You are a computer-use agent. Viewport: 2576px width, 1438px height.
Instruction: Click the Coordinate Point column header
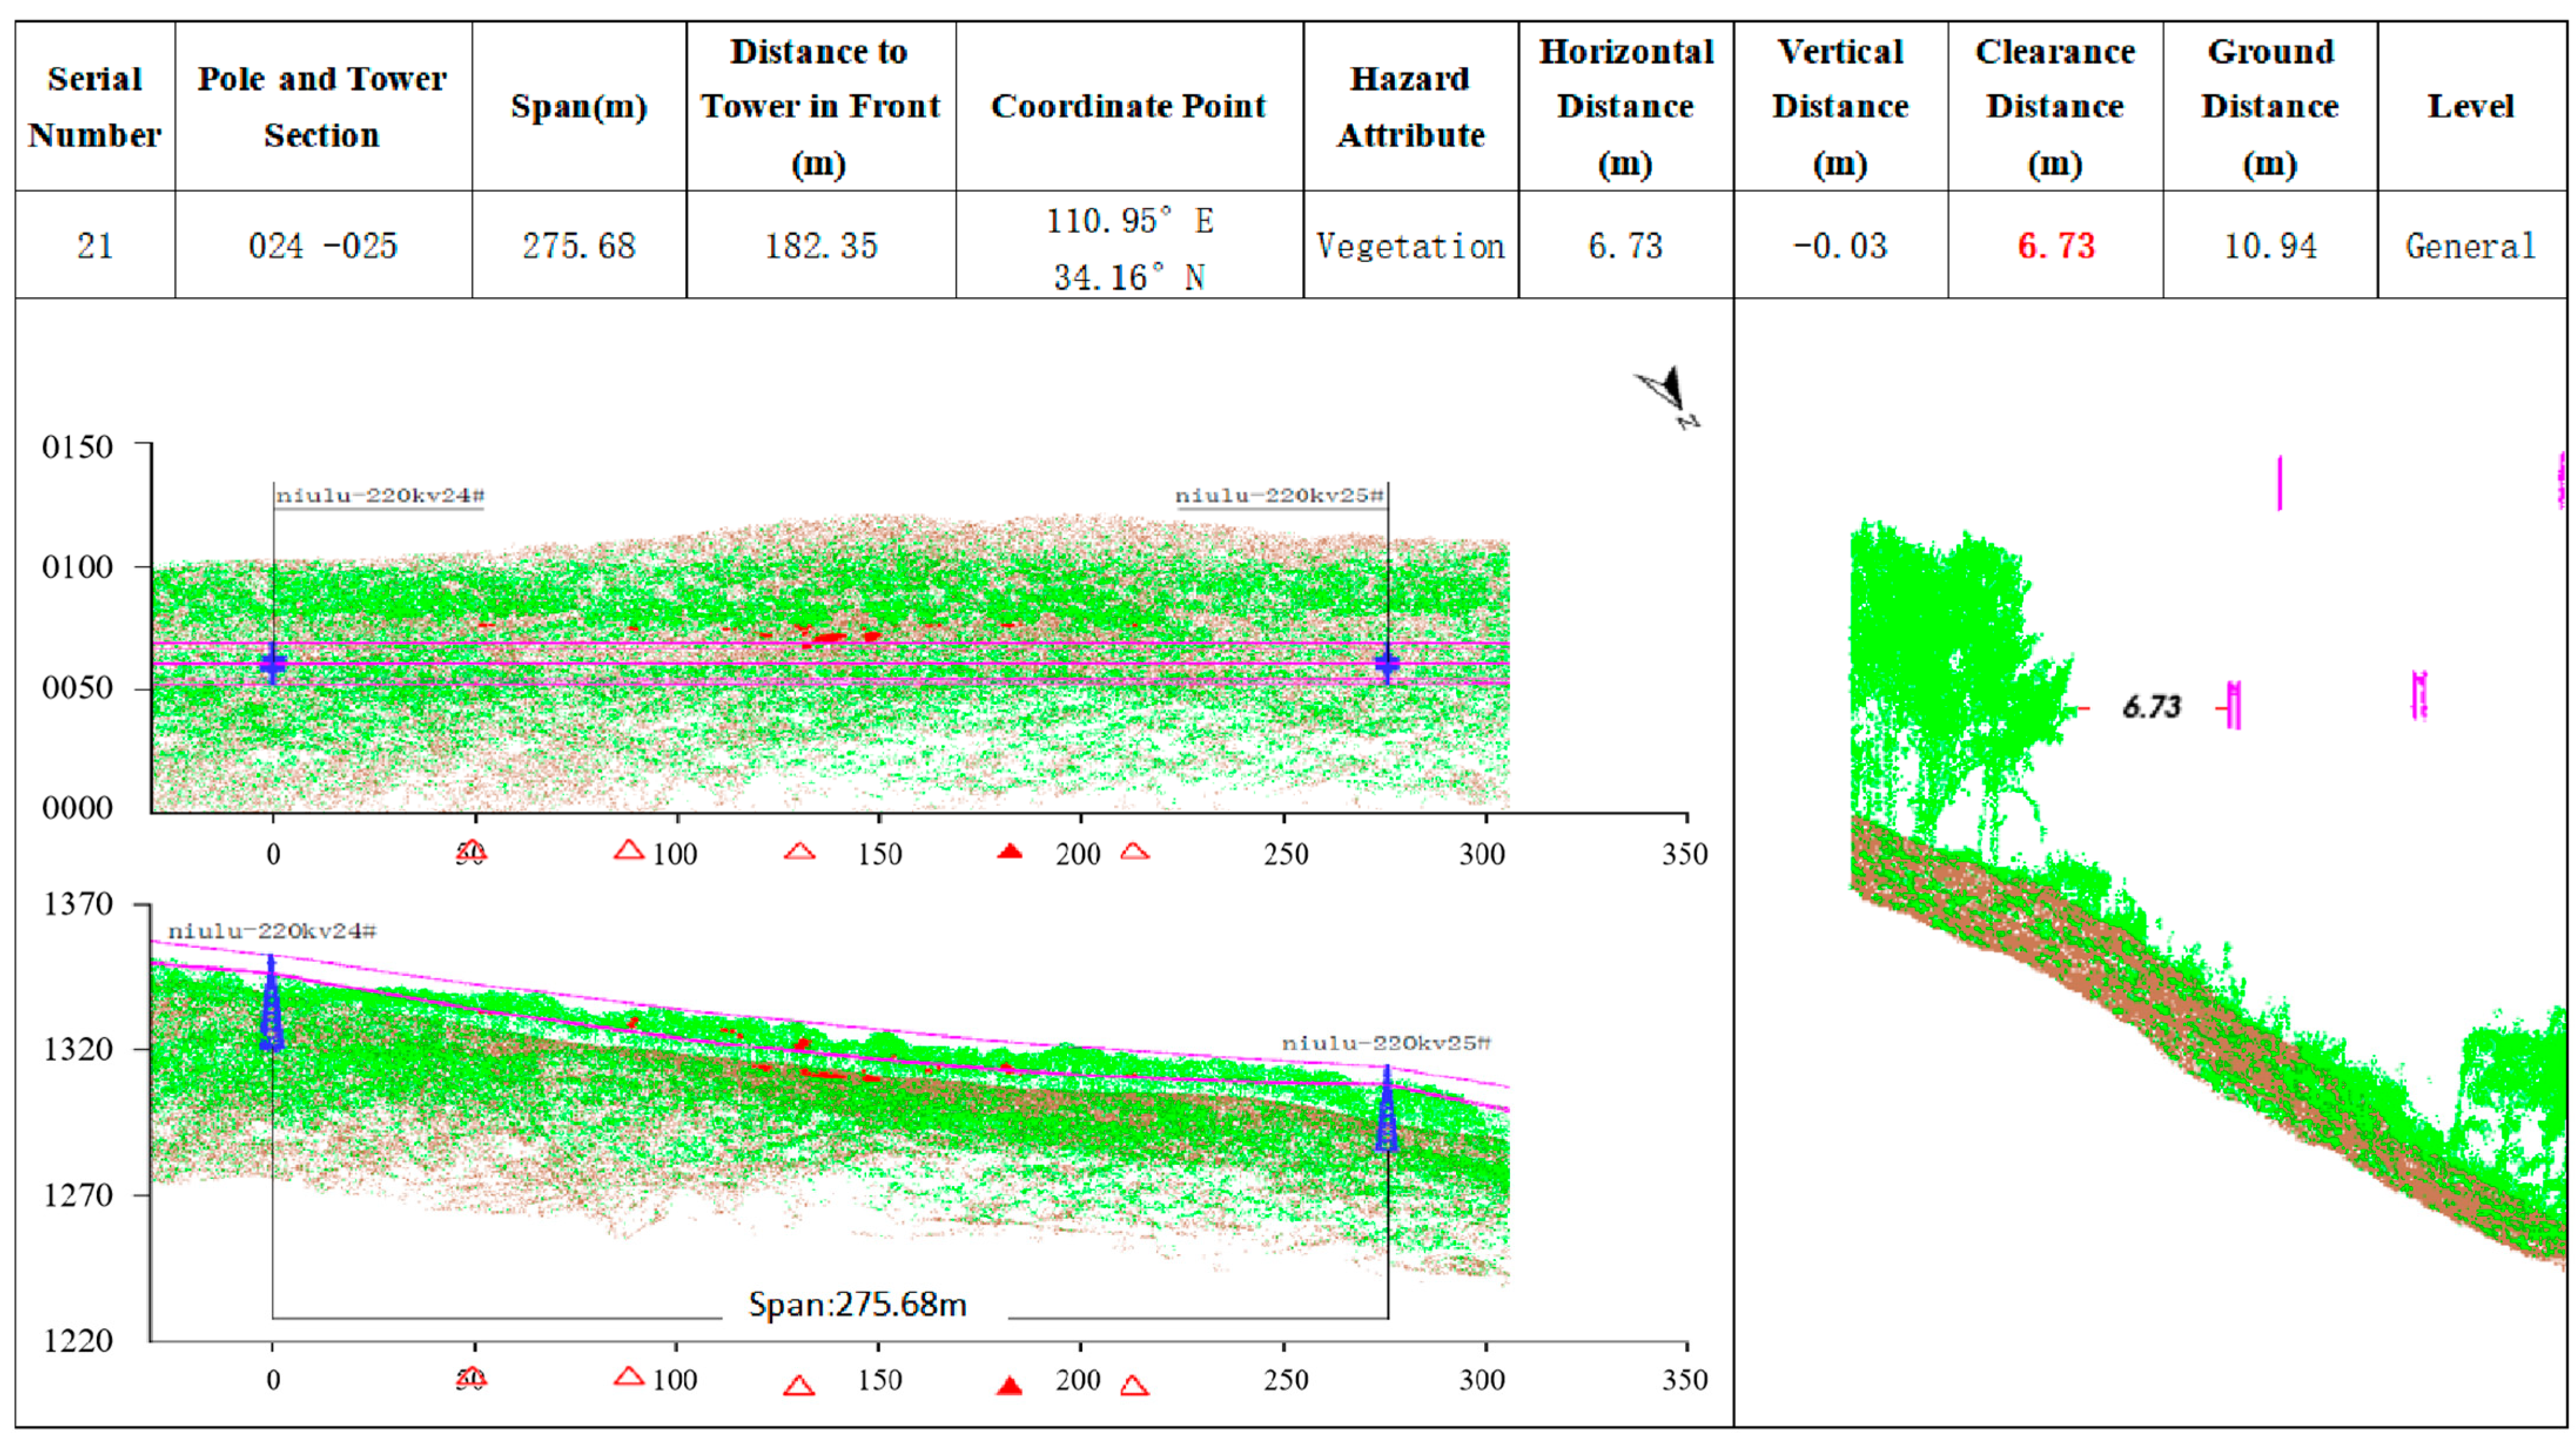coord(1128,106)
